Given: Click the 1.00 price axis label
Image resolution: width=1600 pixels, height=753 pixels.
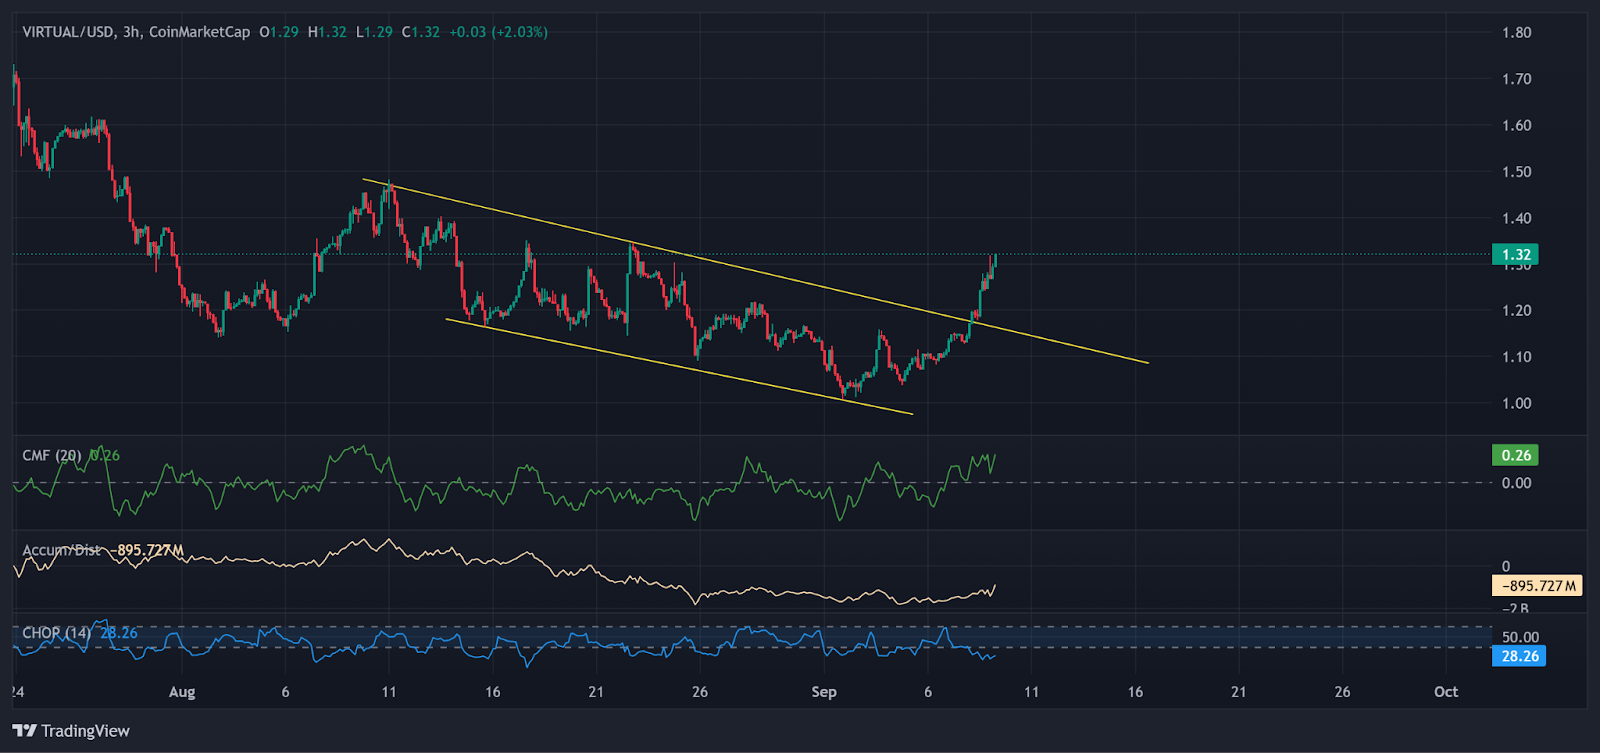Looking at the screenshot, I should tap(1516, 403).
